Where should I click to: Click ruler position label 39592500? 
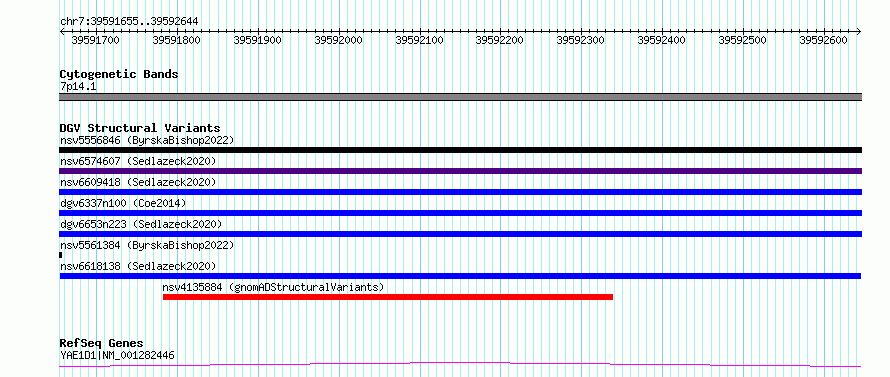pos(742,40)
